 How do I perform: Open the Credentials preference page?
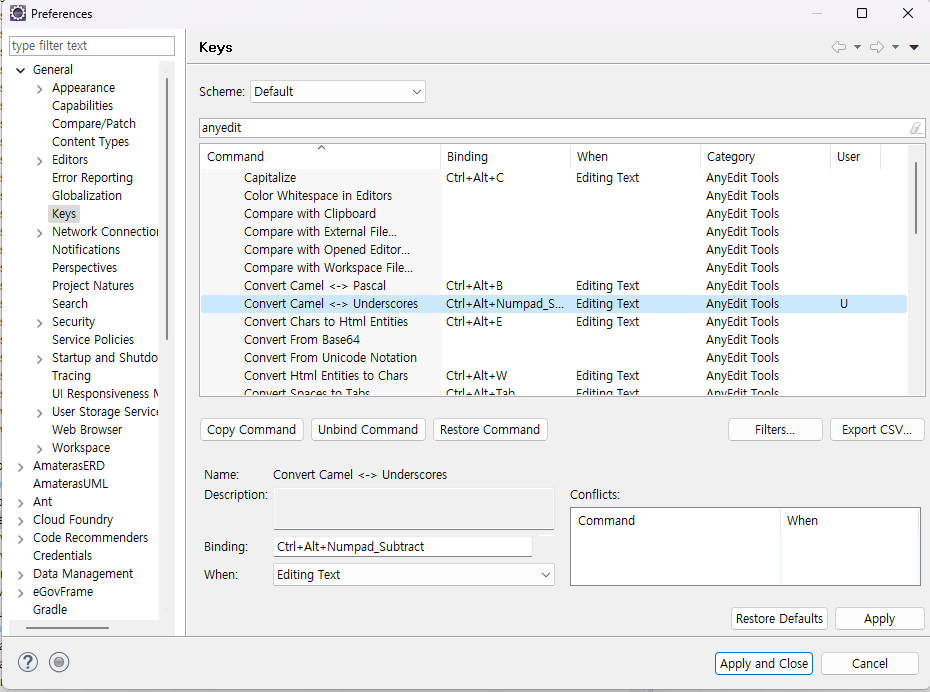point(62,556)
